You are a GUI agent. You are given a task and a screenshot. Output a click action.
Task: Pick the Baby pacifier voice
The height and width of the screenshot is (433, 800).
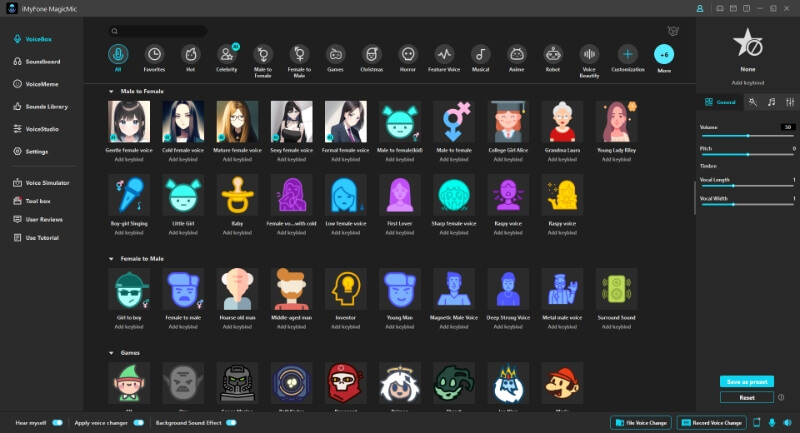point(237,195)
